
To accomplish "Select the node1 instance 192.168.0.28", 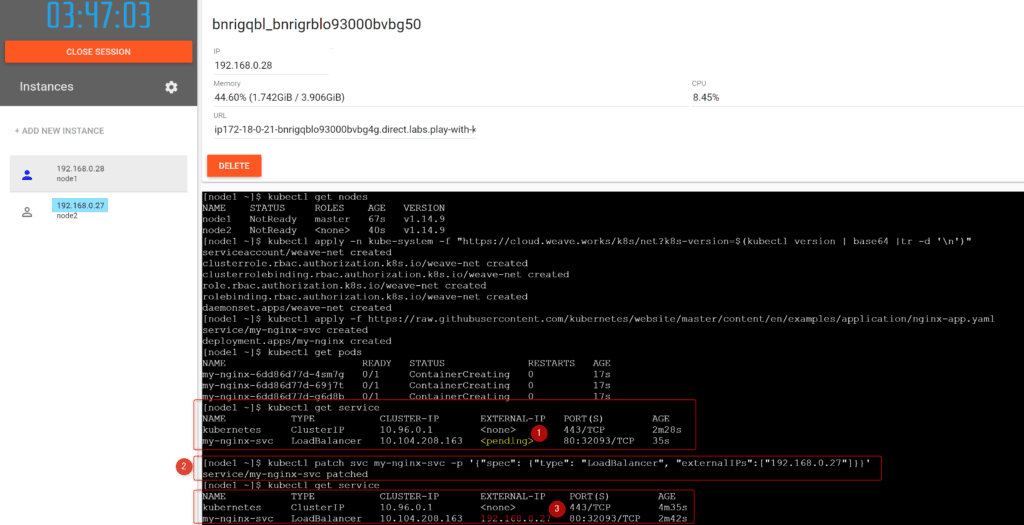I will 80,169.
